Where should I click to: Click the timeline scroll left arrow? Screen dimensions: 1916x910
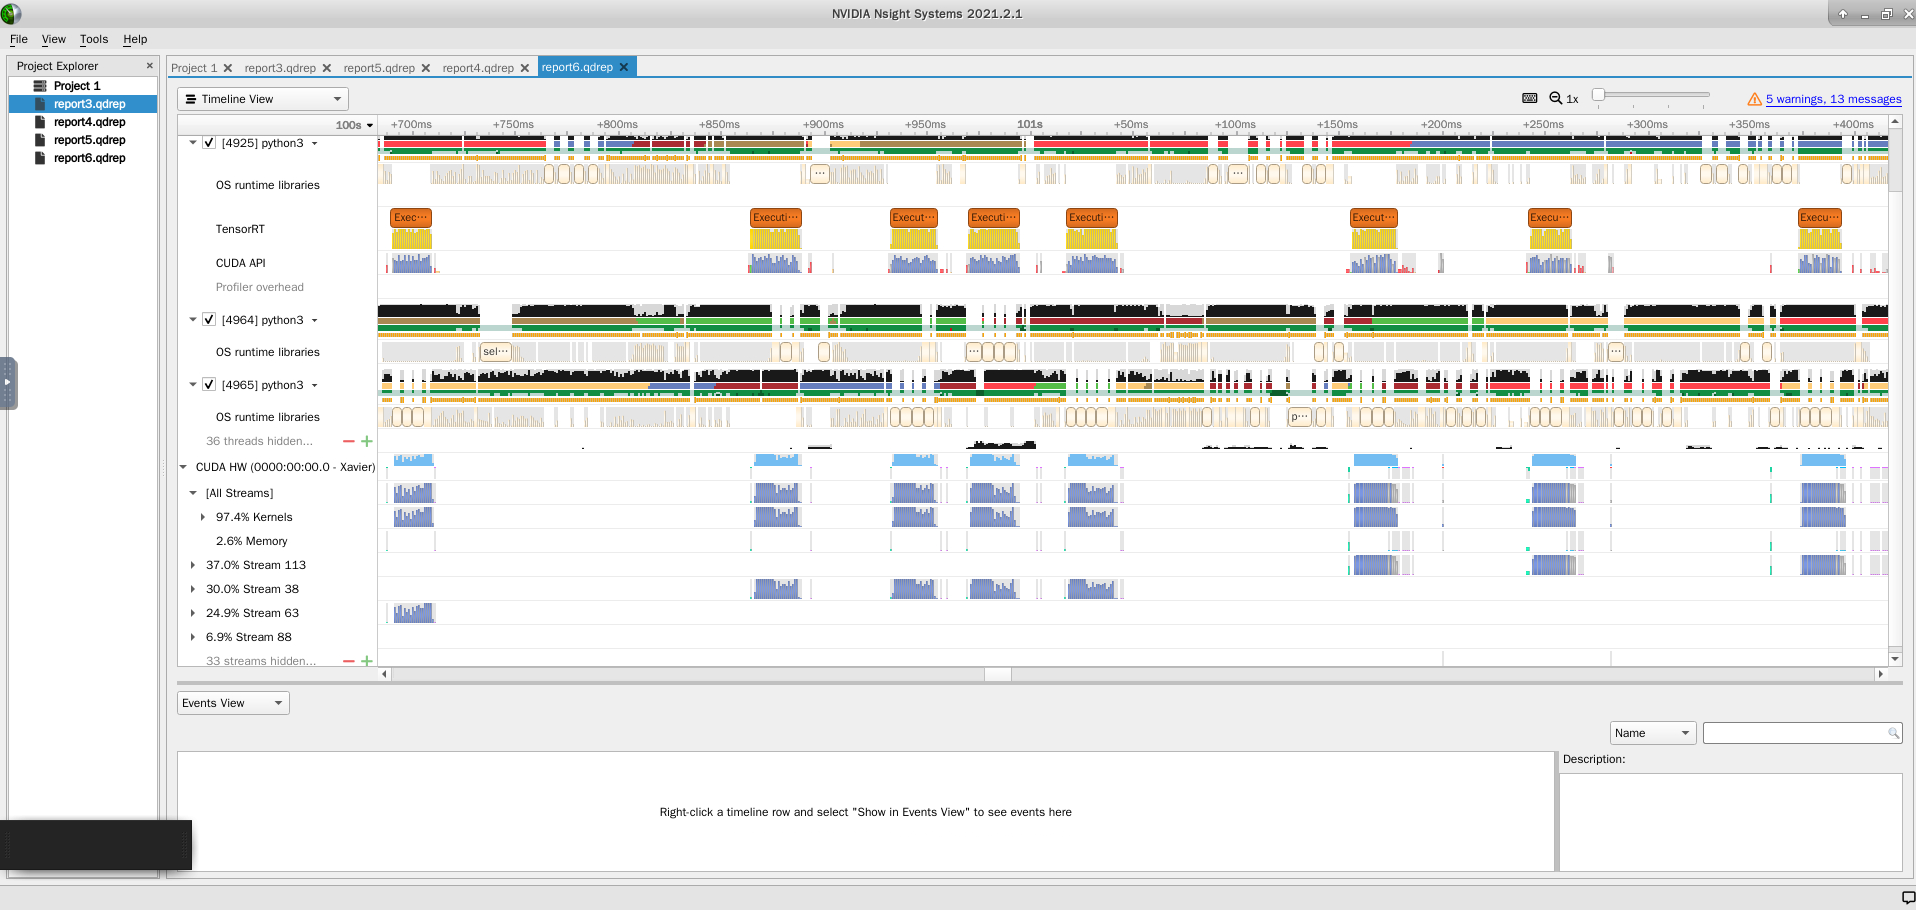pyautogui.click(x=385, y=674)
